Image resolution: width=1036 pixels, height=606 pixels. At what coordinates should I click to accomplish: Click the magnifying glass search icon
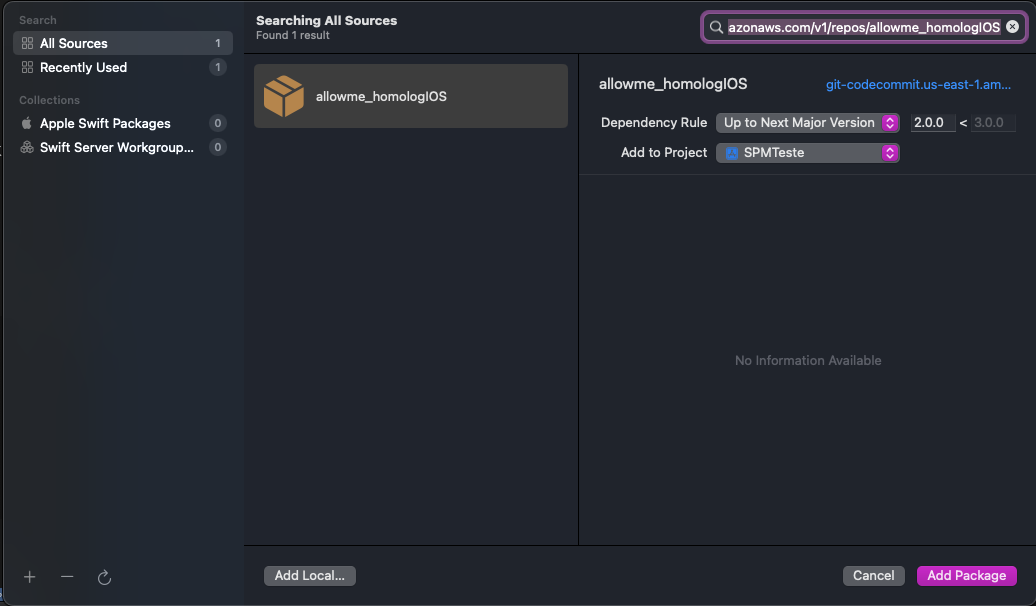(x=716, y=27)
